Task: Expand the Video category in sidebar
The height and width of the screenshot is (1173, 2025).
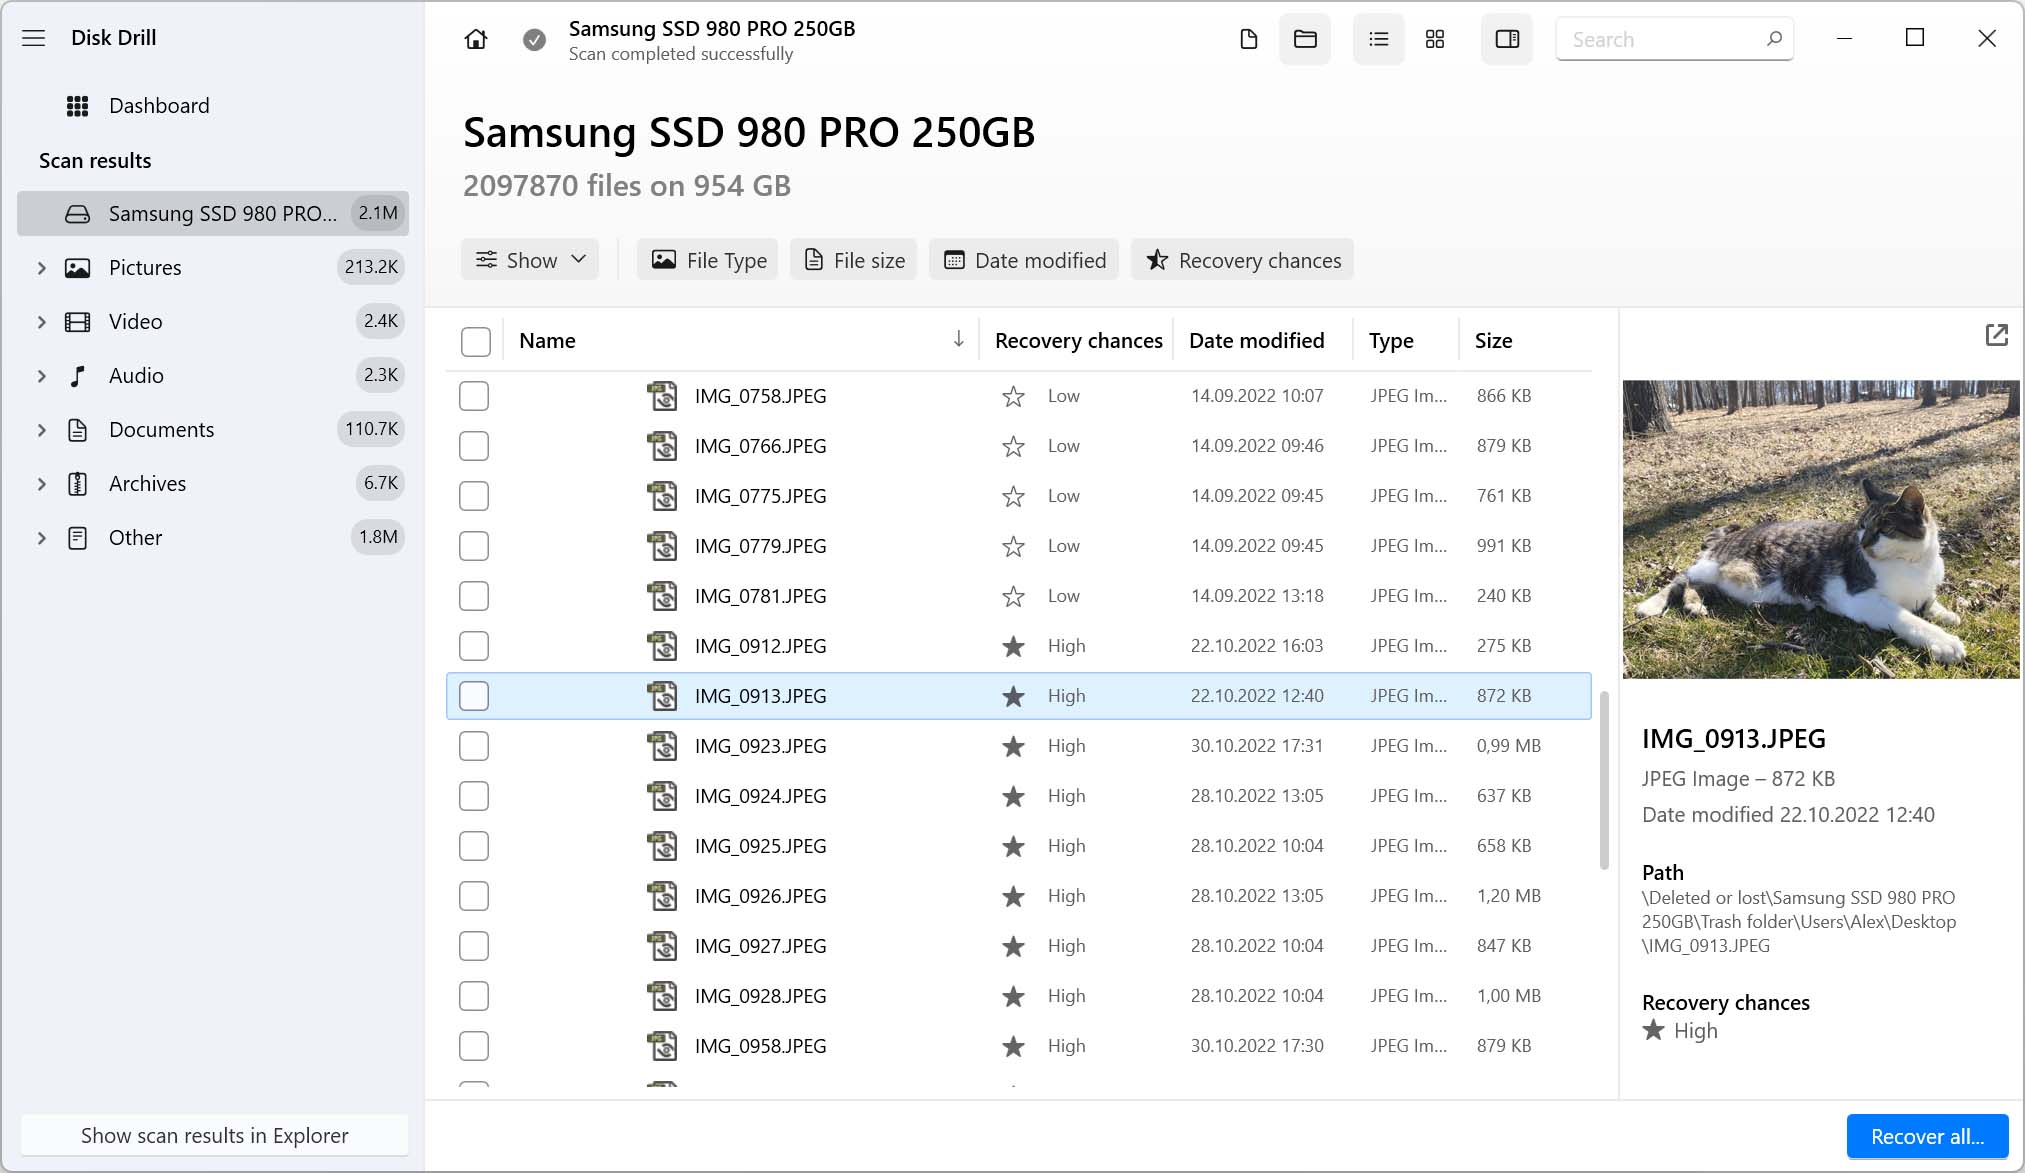Action: point(39,321)
